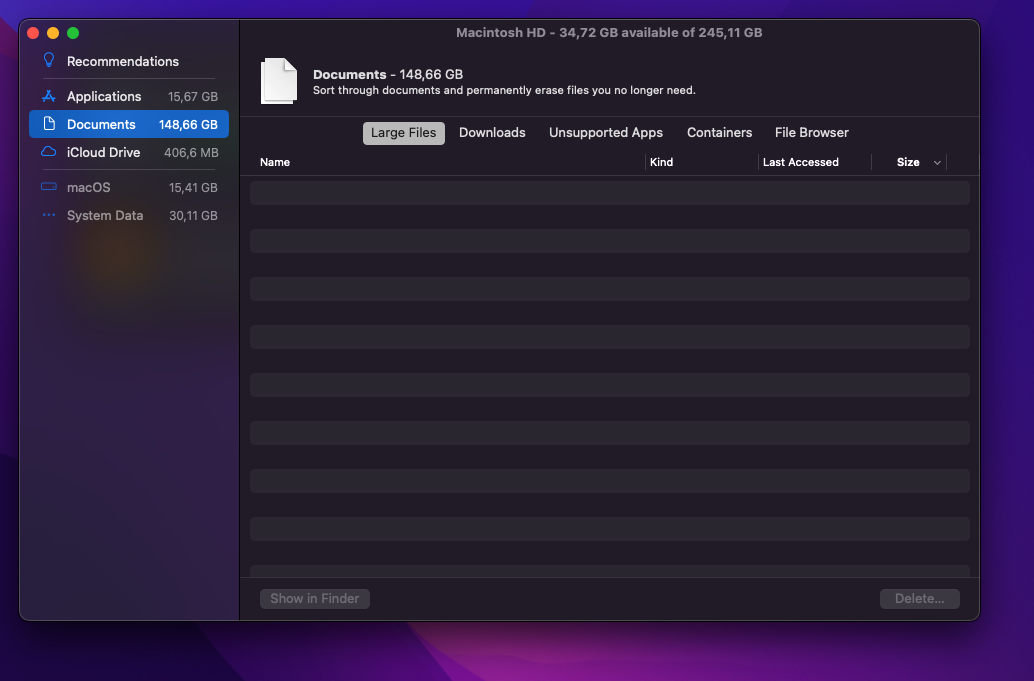Click the 406,6 MB iCloud Drive size
Screen dimensions: 1034x681
point(191,153)
